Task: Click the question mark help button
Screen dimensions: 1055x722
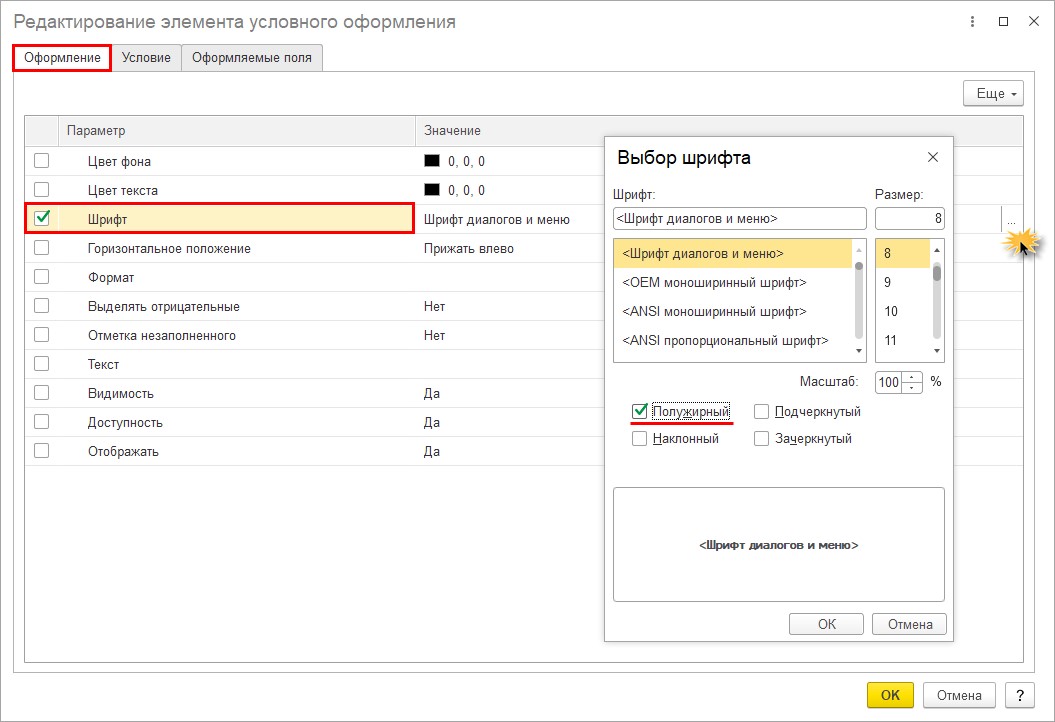Action: pos(1018,695)
